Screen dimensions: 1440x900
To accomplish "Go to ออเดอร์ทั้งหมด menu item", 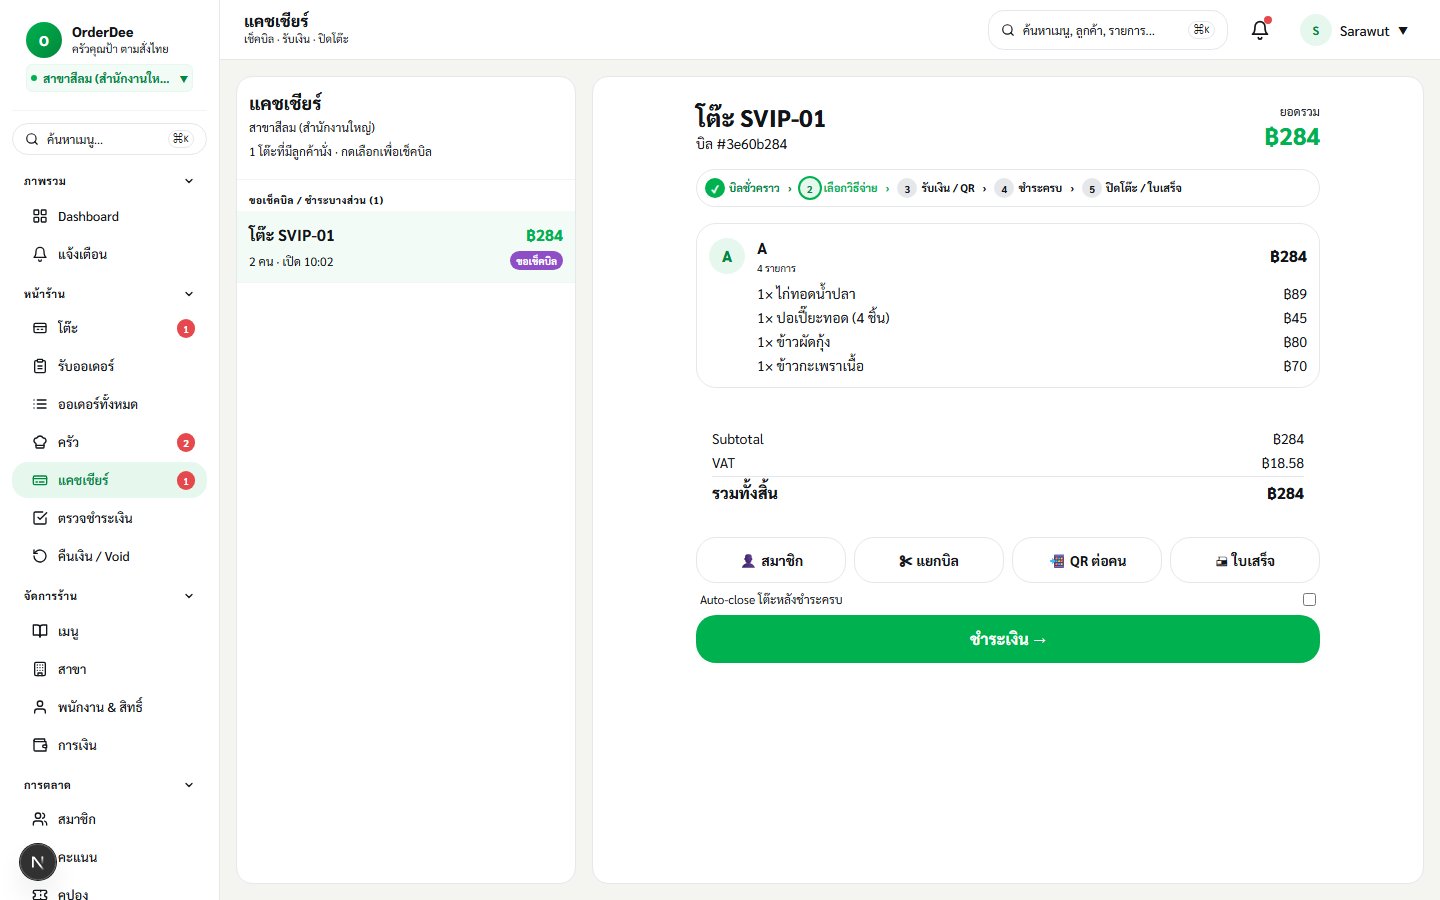I will click(109, 404).
